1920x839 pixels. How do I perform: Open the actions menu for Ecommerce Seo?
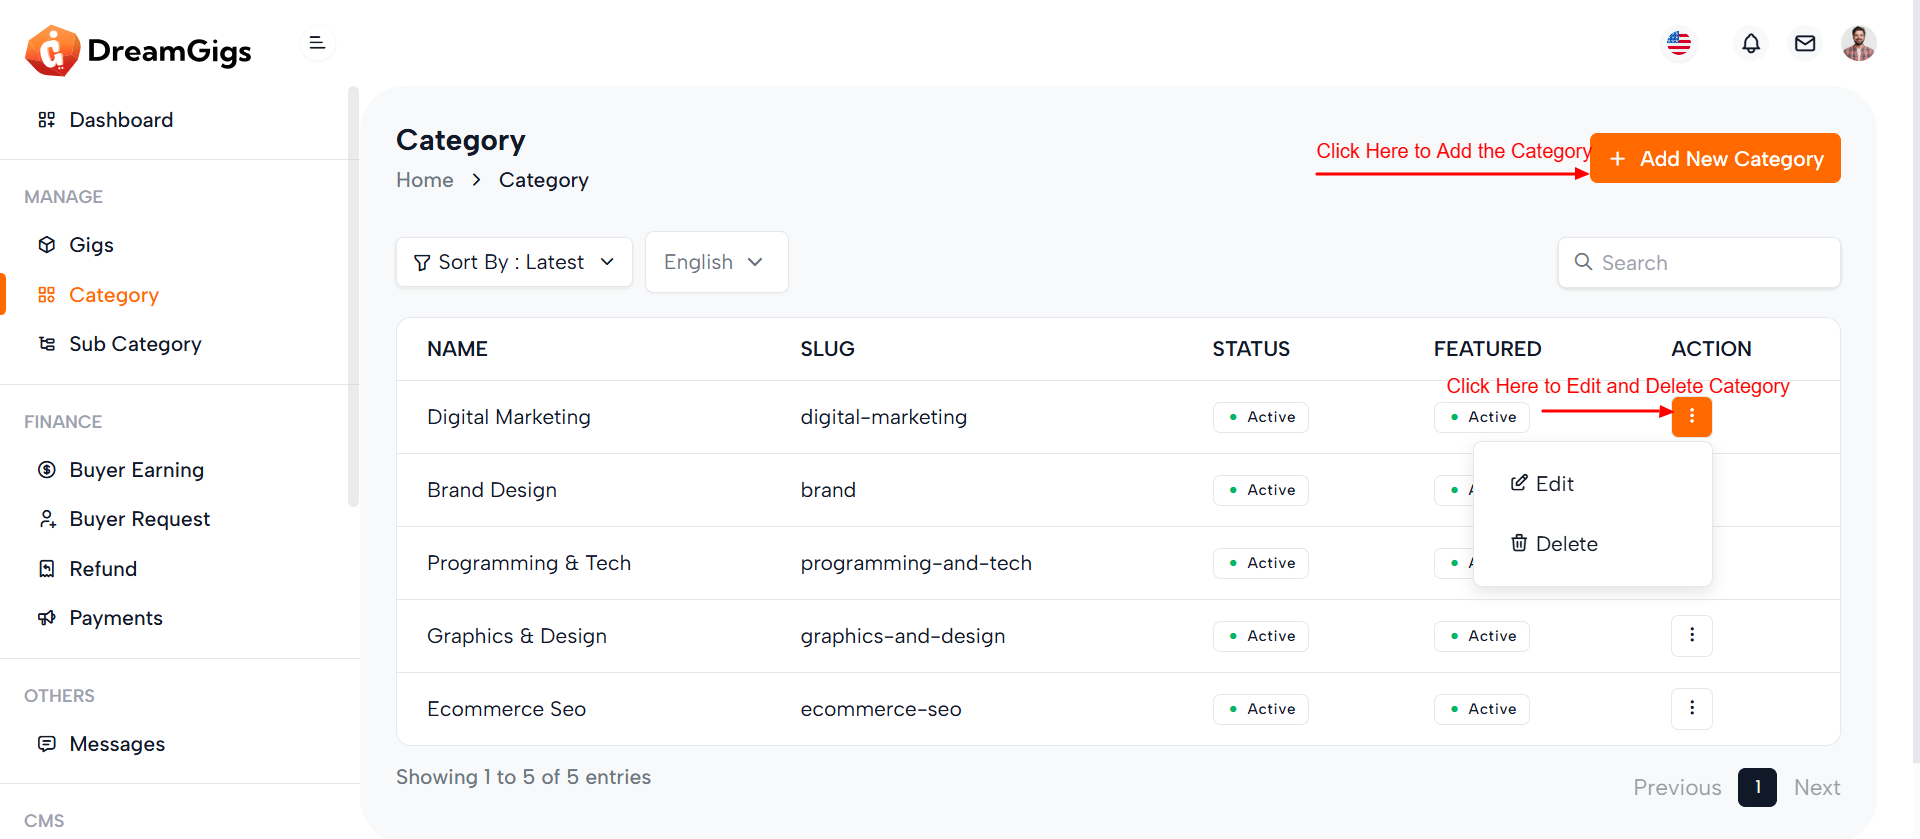(1691, 709)
